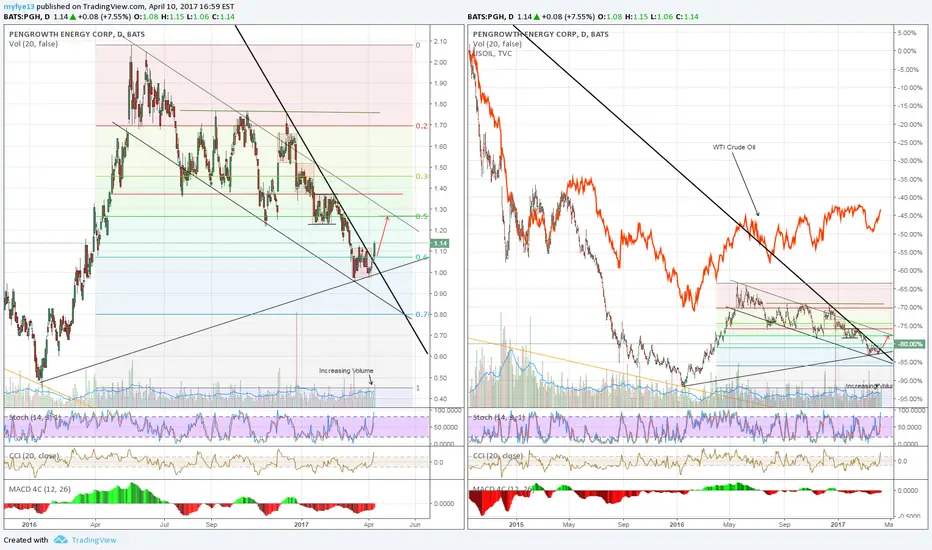Click 2015 on right chart time axis
Viewport: 932px width, 550px height.
pos(516,524)
